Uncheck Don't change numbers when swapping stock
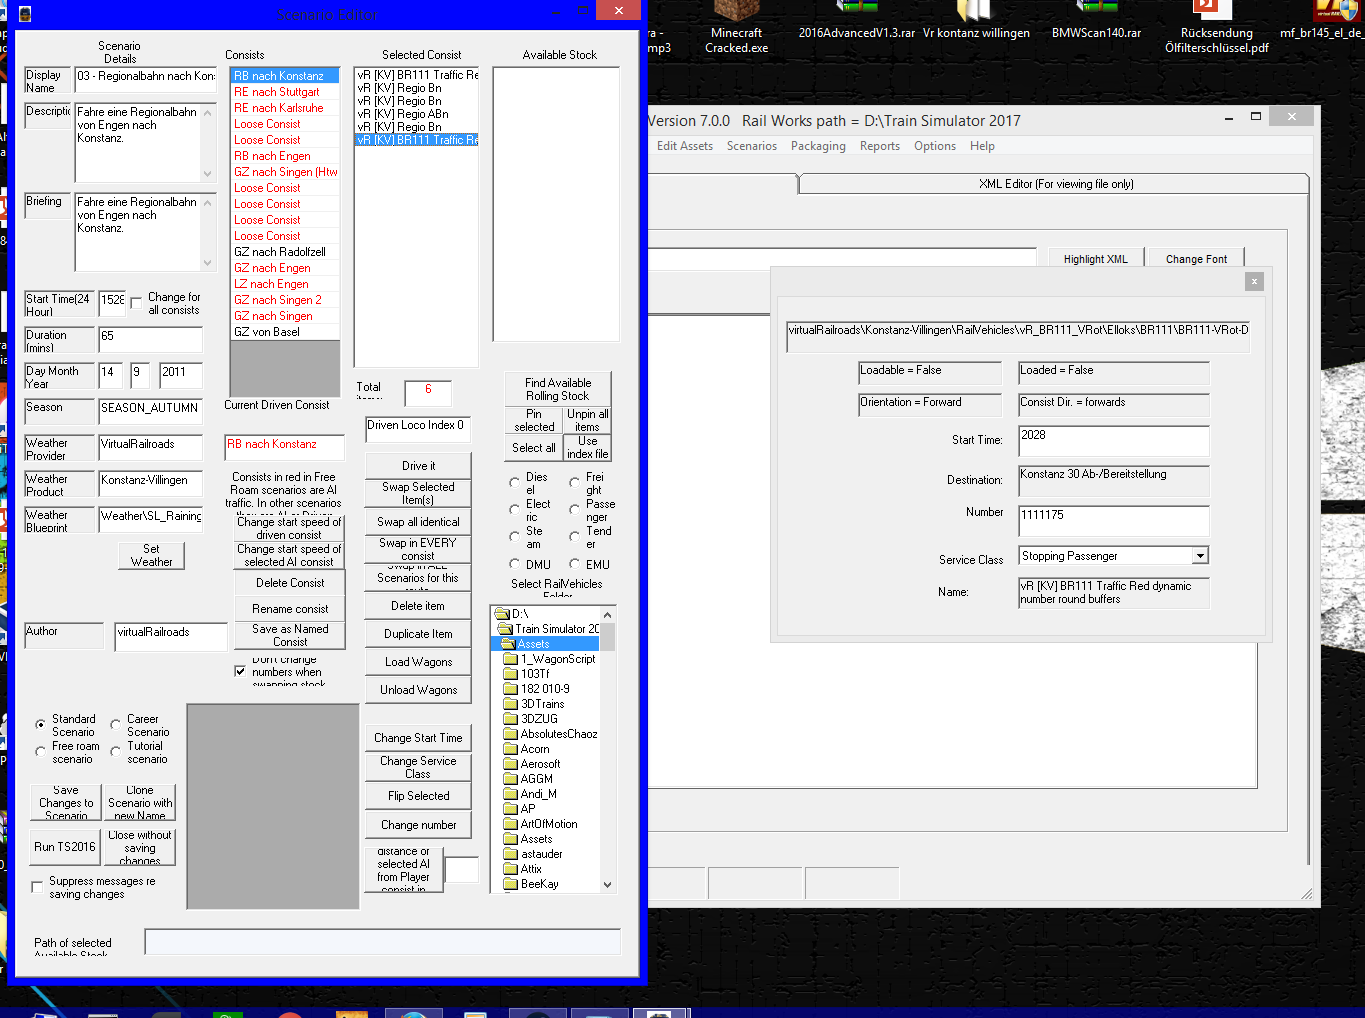The image size is (1365, 1018). coord(240,671)
